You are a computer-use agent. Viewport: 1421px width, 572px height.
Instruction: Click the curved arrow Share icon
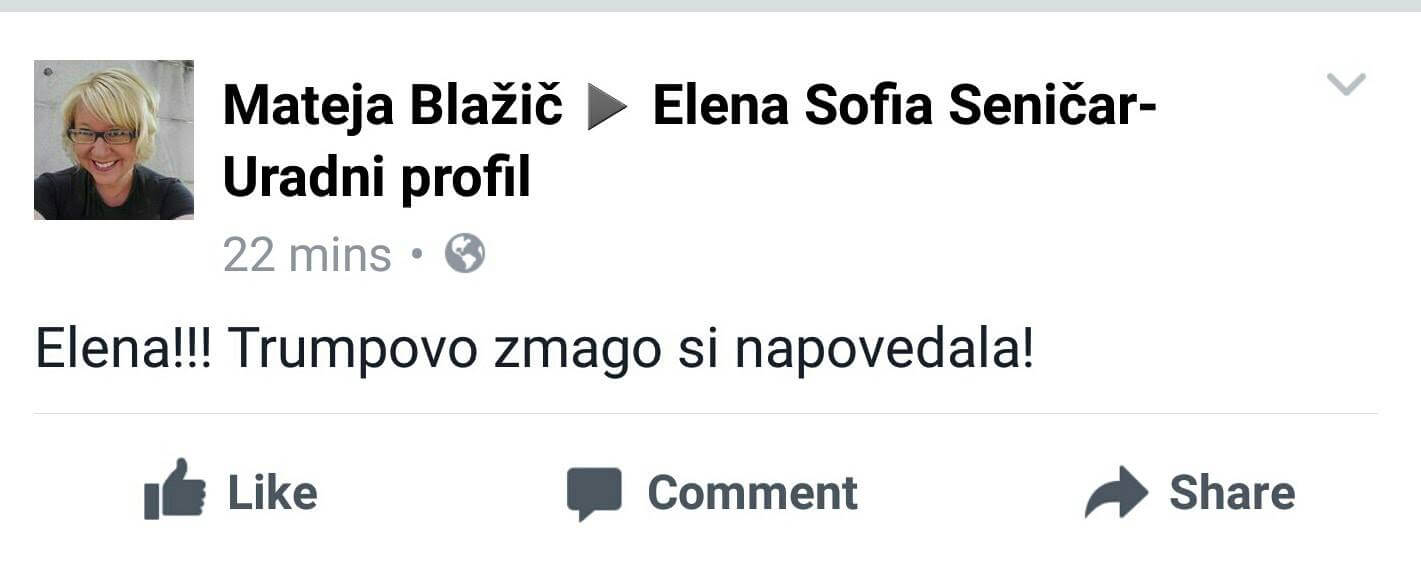pos(1116,492)
